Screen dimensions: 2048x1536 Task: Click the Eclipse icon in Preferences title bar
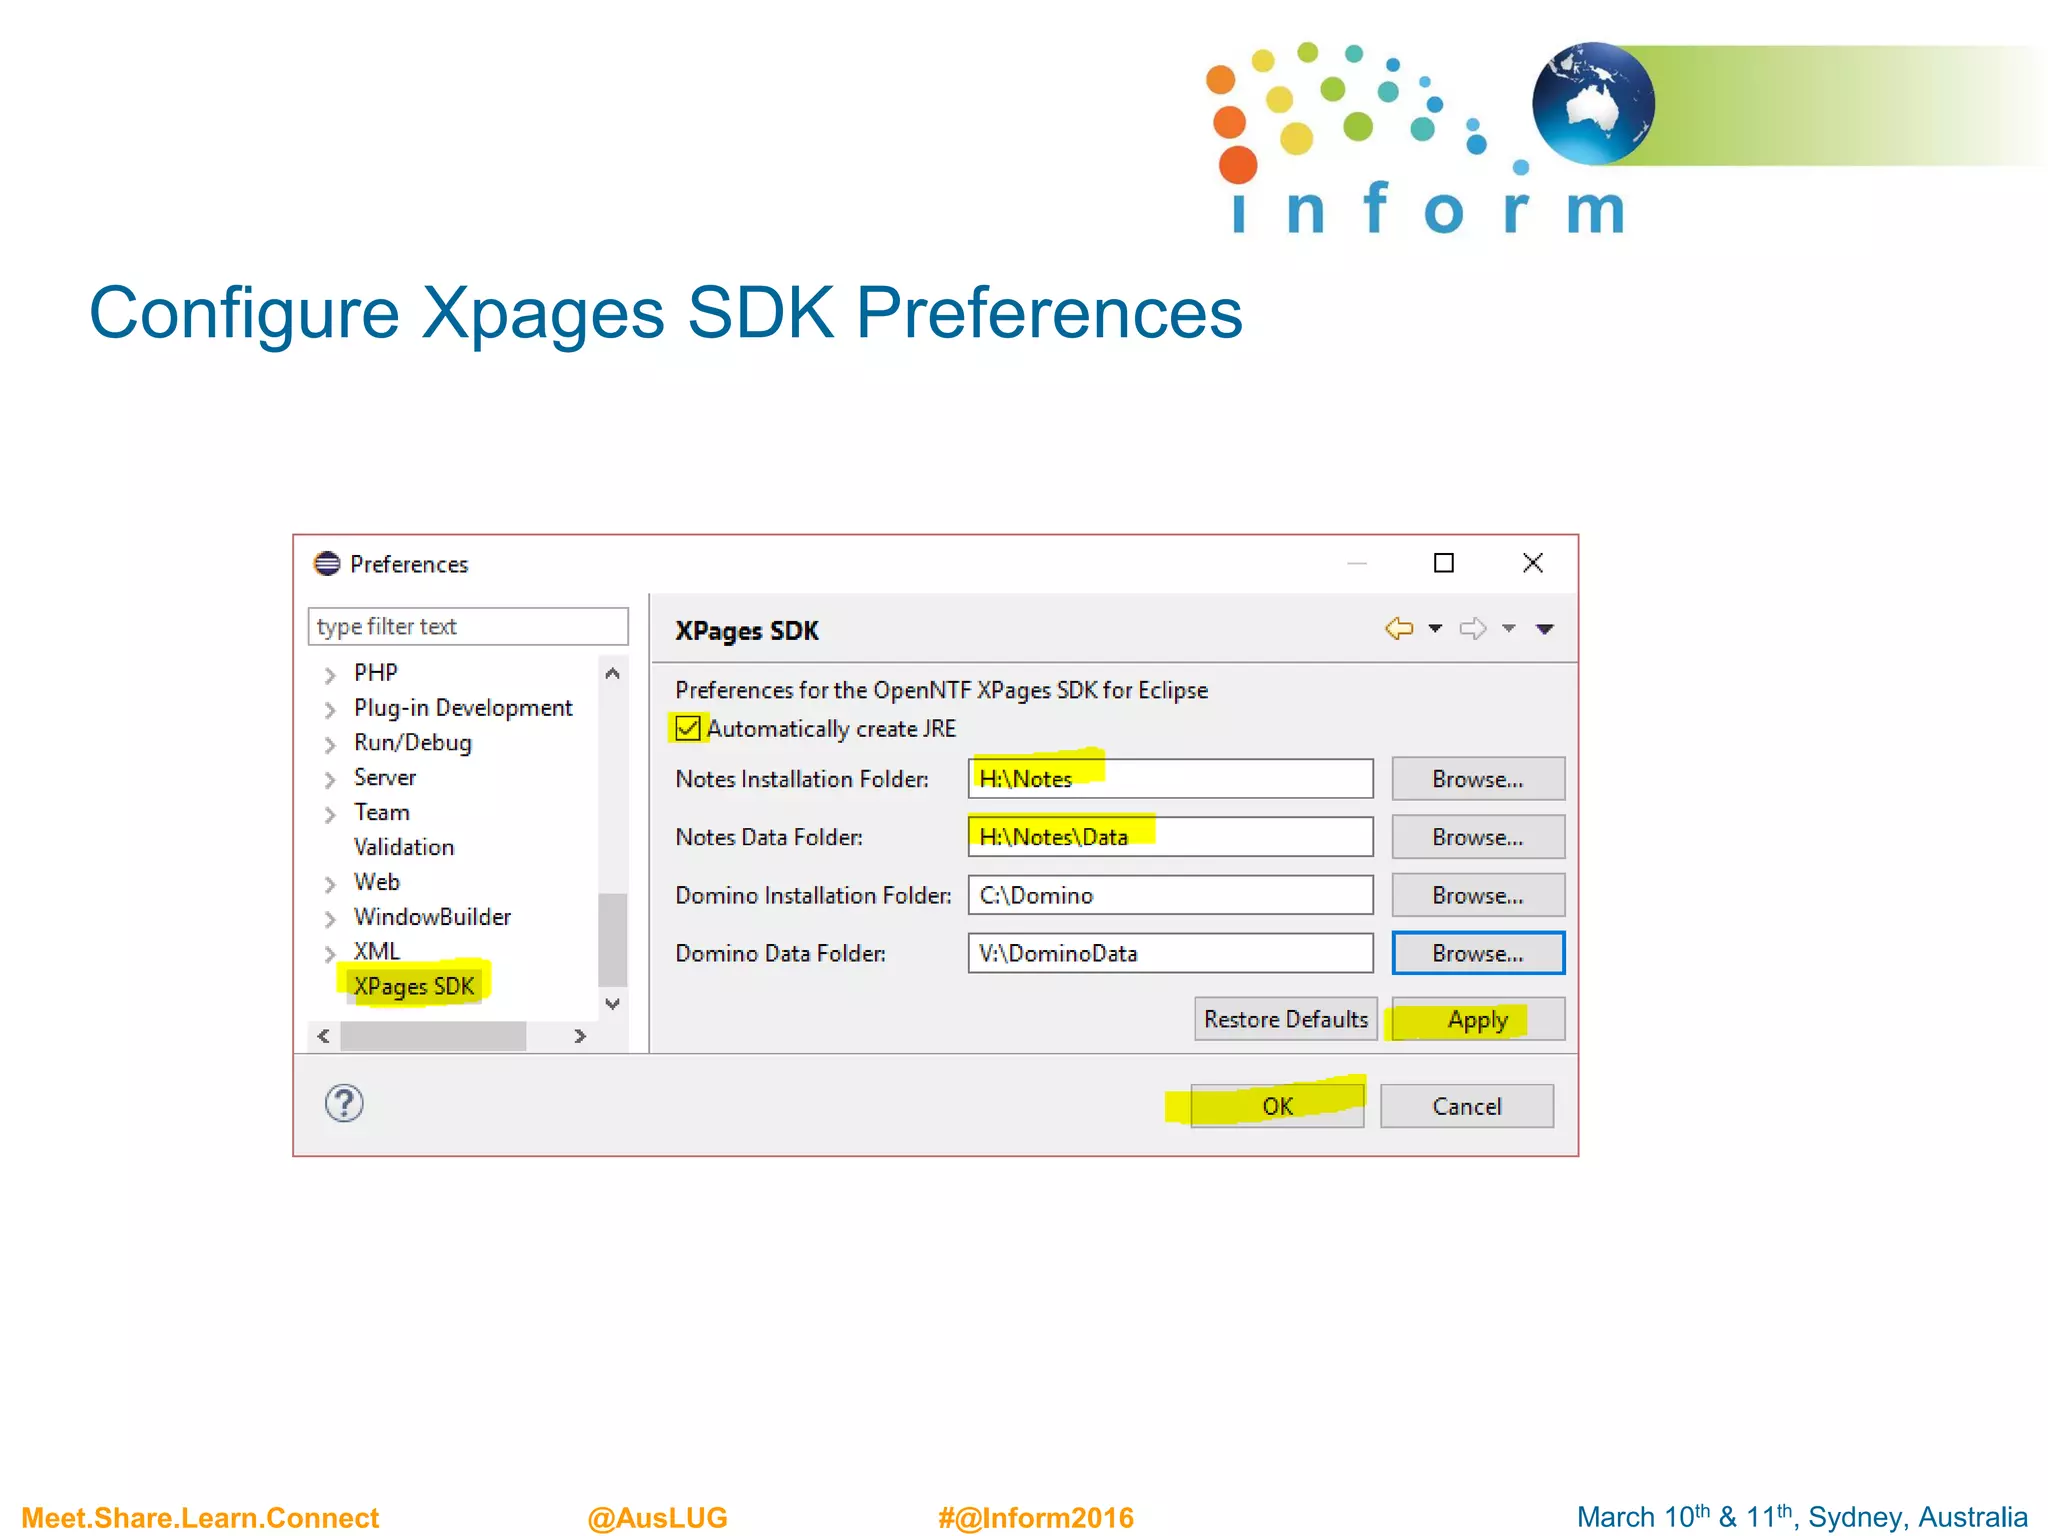(x=327, y=564)
